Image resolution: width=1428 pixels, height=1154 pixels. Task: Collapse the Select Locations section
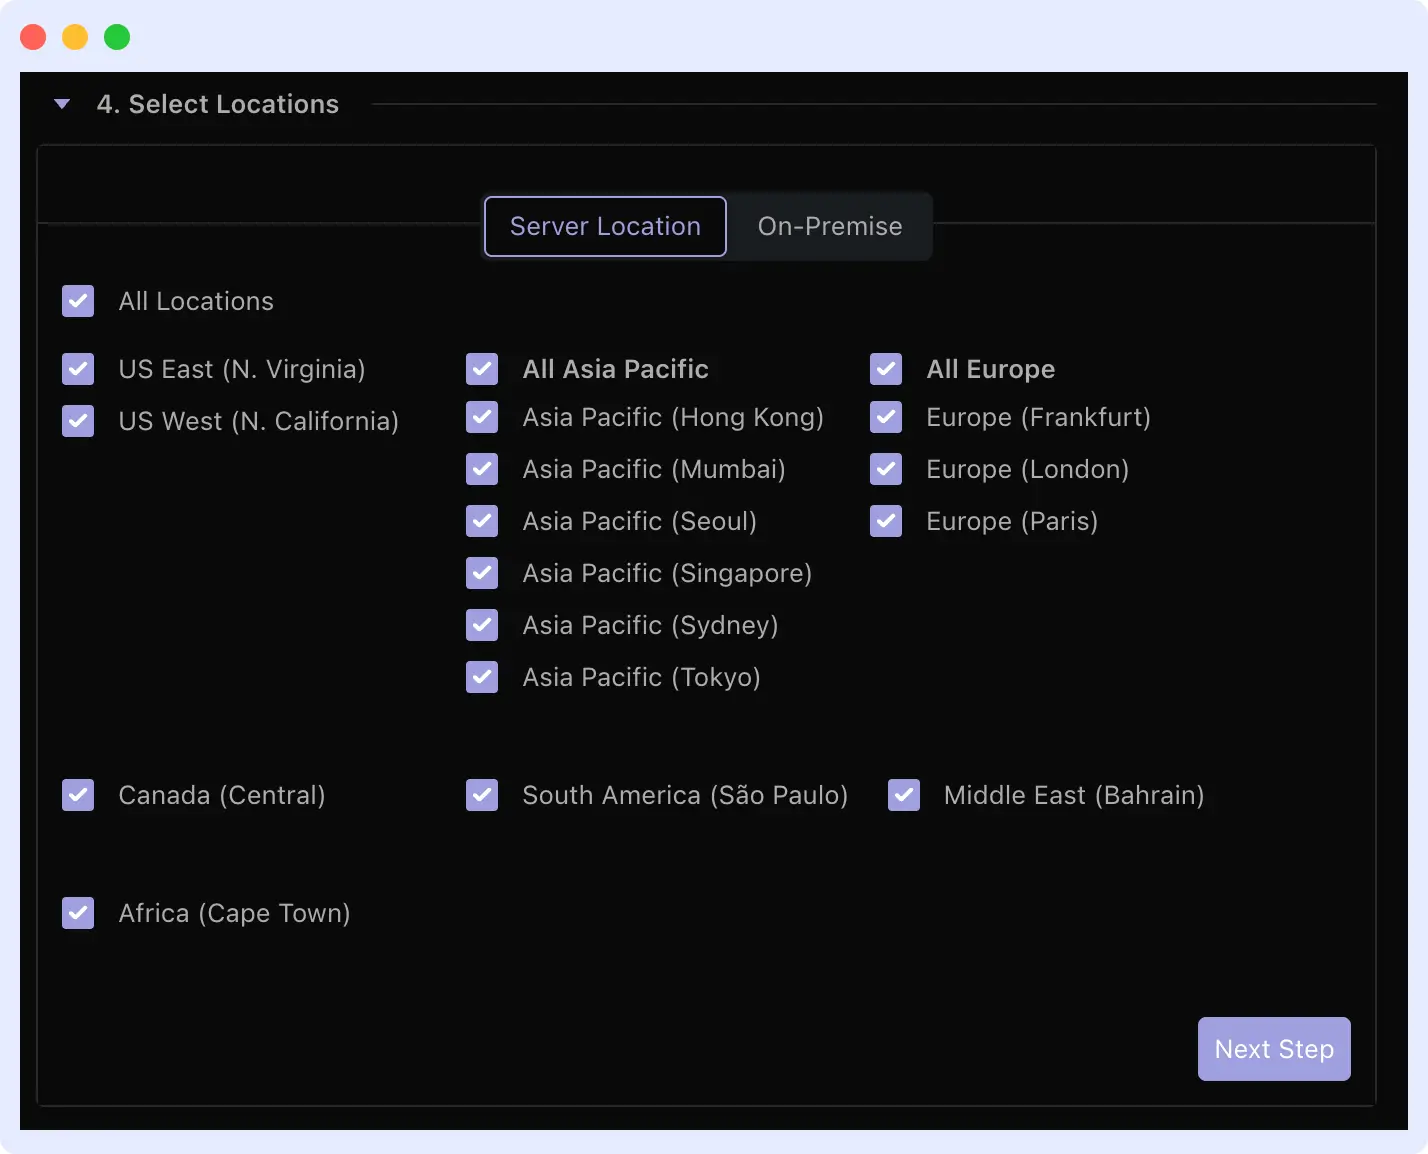pos(62,103)
